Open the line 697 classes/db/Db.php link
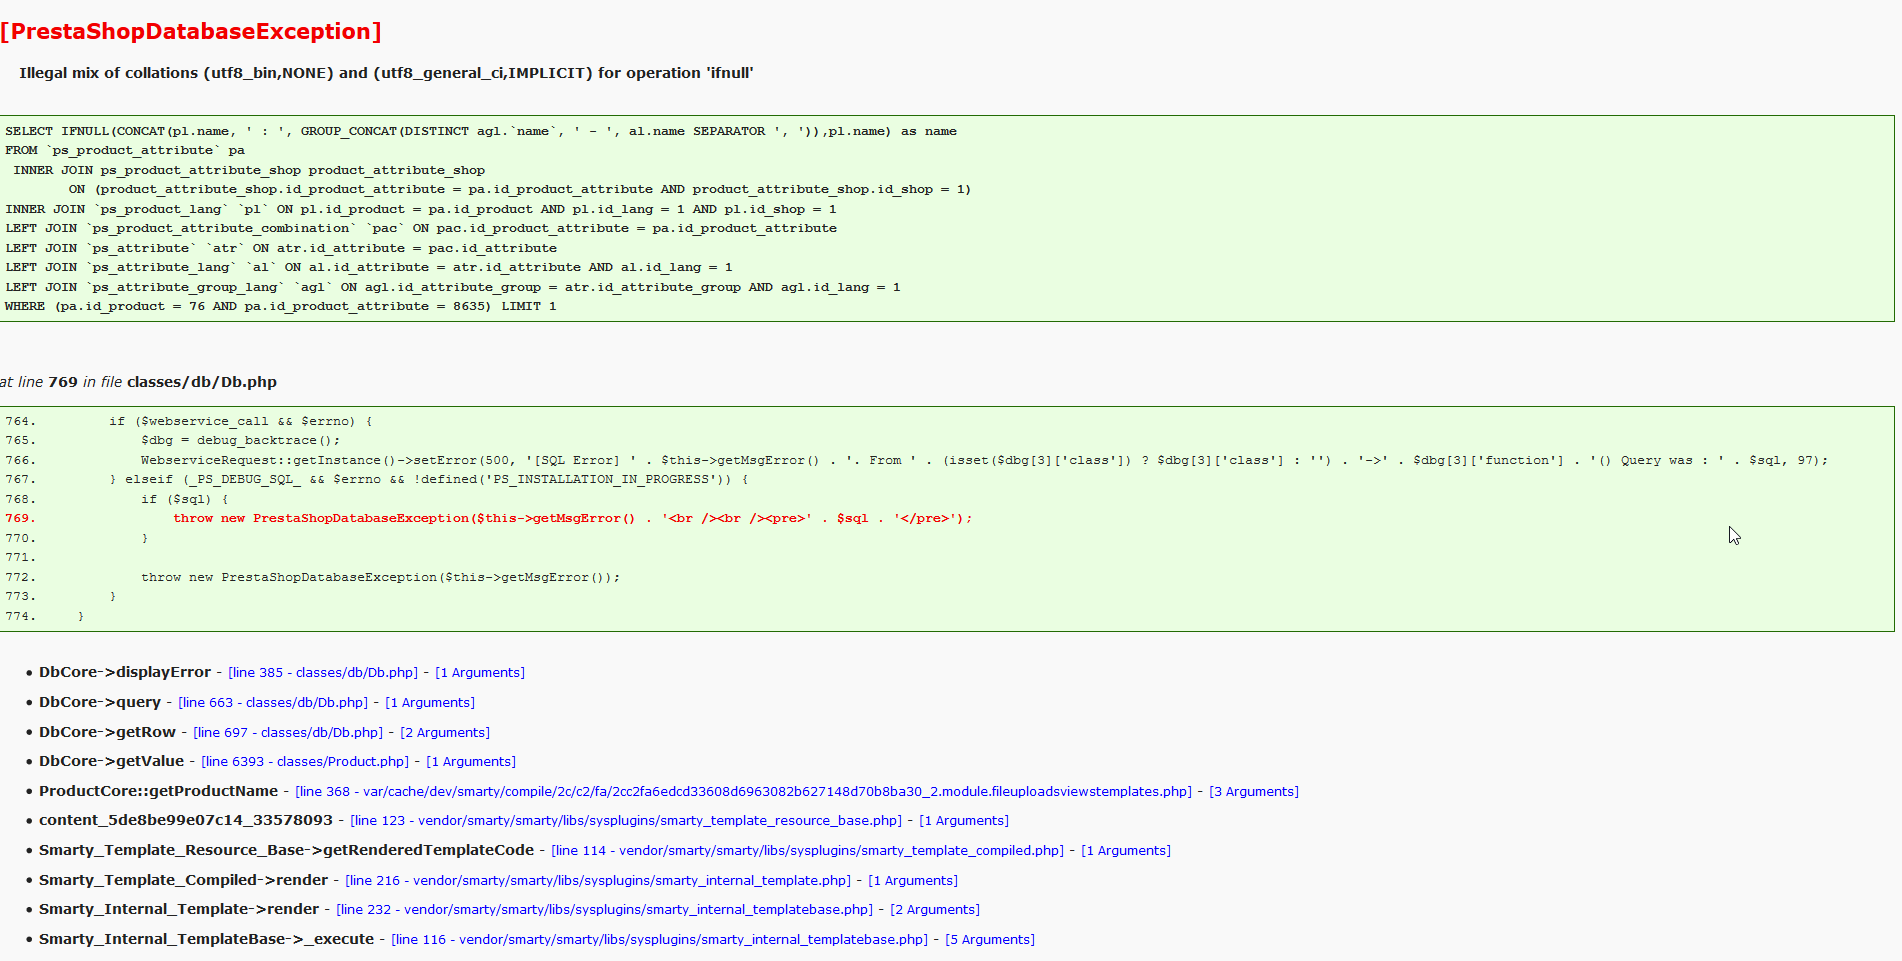Image resolution: width=1902 pixels, height=961 pixels. click(x=288, y=733)
